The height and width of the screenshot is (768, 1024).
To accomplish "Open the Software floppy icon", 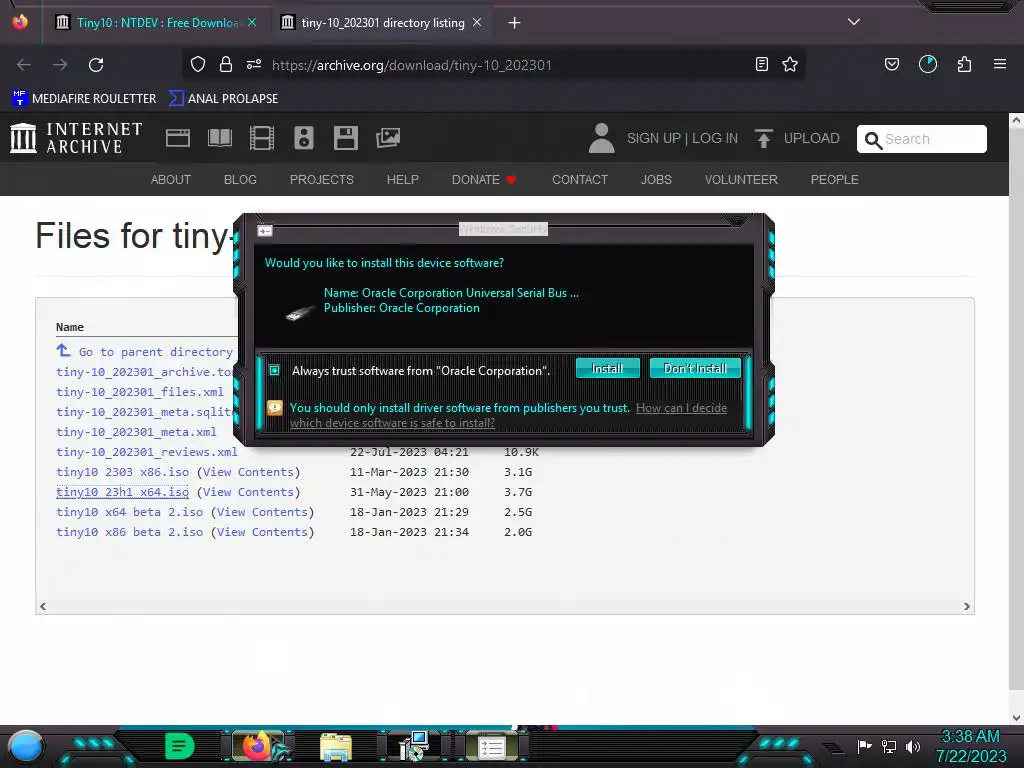I will [x=345, y=138].
